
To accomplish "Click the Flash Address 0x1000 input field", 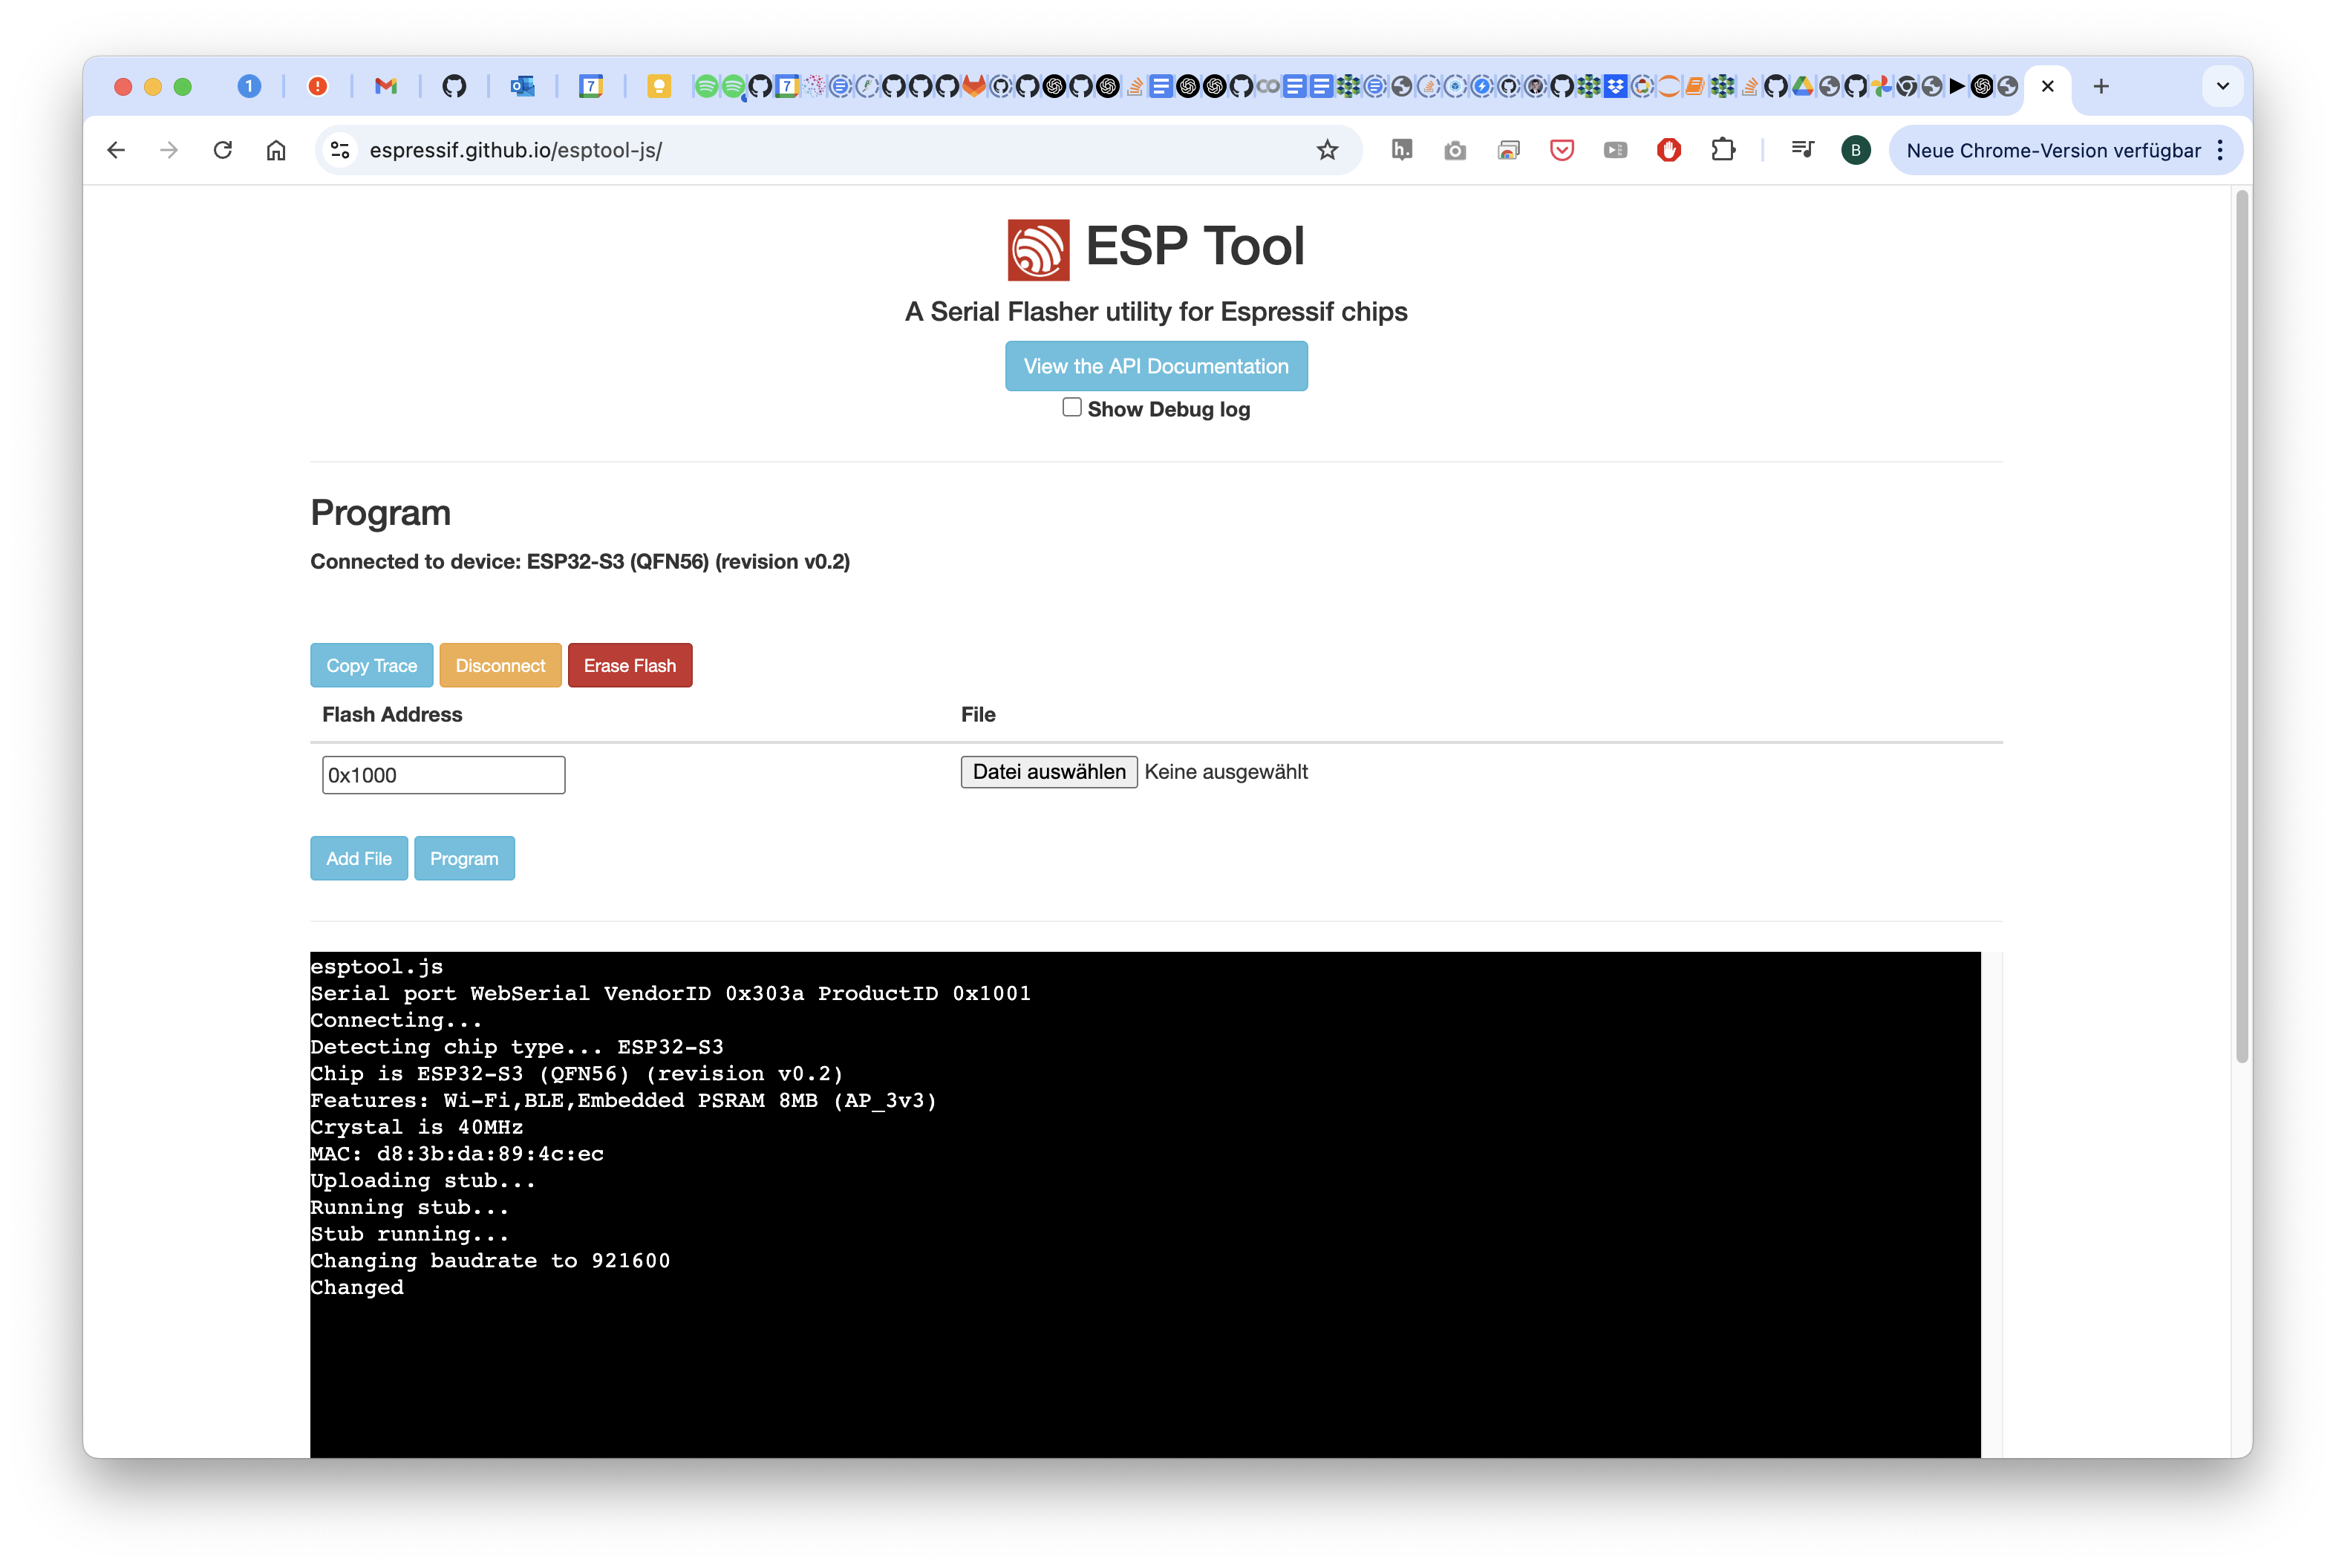I will point(443,775).
